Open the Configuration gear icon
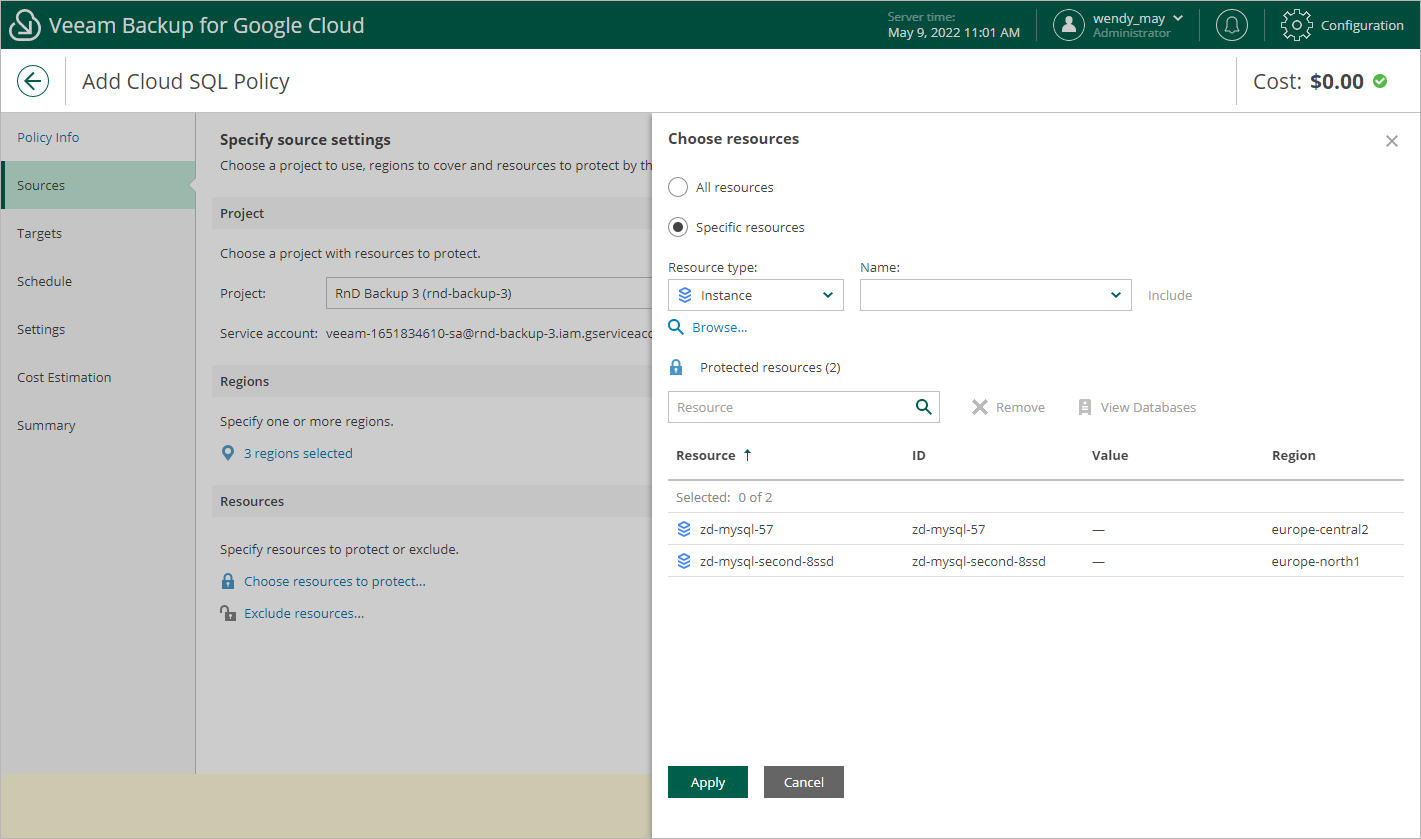 tap(1297, 25)
